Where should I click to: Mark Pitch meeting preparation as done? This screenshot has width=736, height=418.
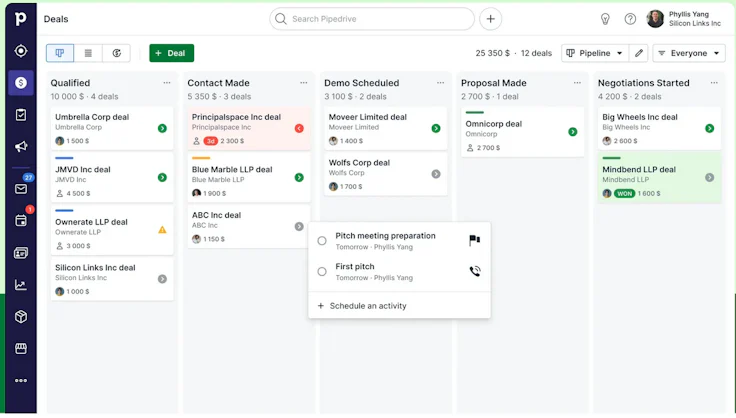click(x=322, y=241)
